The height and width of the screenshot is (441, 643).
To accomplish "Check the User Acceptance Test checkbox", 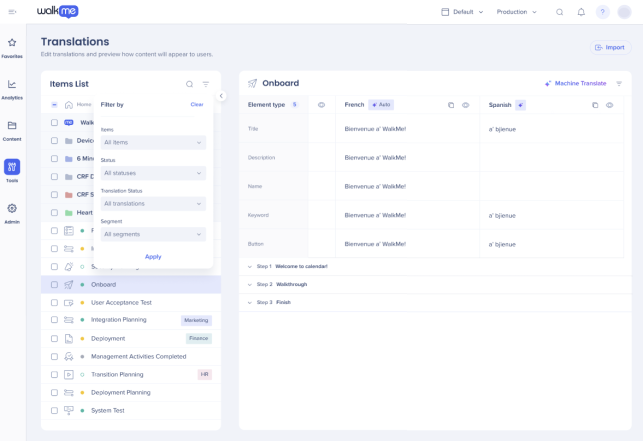I will tap(54, 303).
